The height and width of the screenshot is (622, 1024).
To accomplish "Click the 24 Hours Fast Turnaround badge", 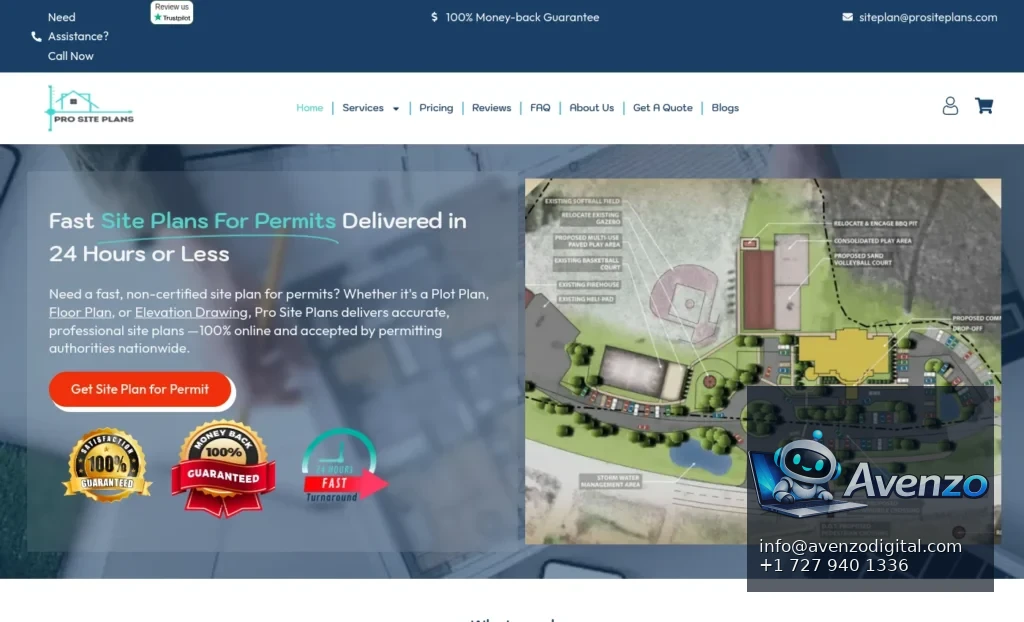I will coord(343,465).
